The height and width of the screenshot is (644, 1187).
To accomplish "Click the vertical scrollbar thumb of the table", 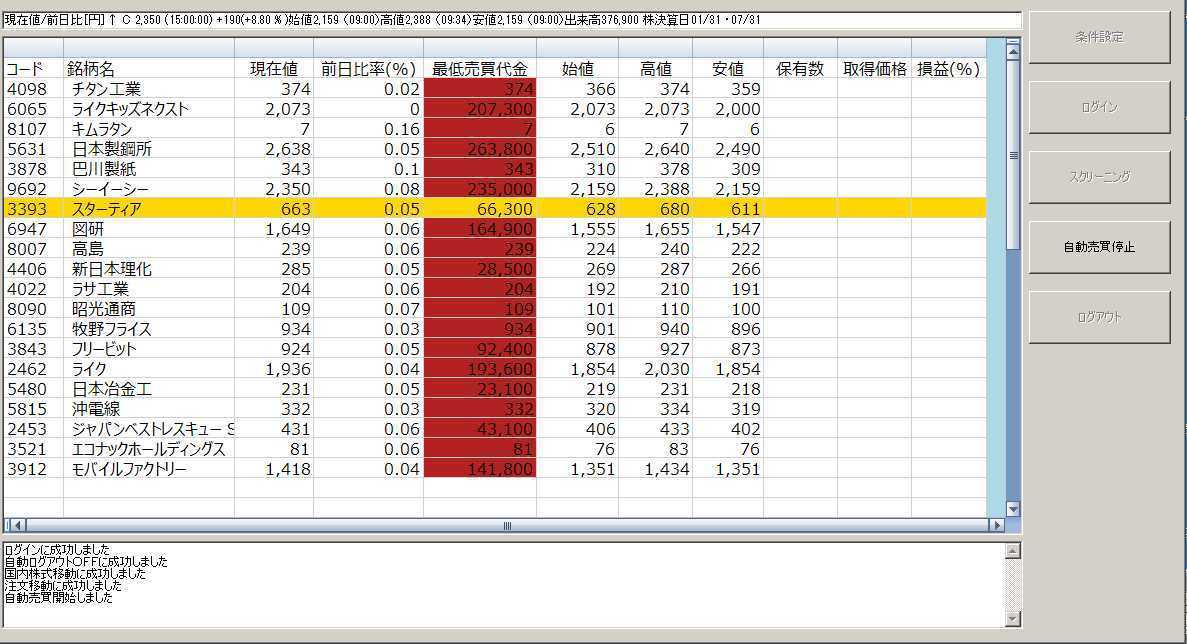I will (1013, 155).
